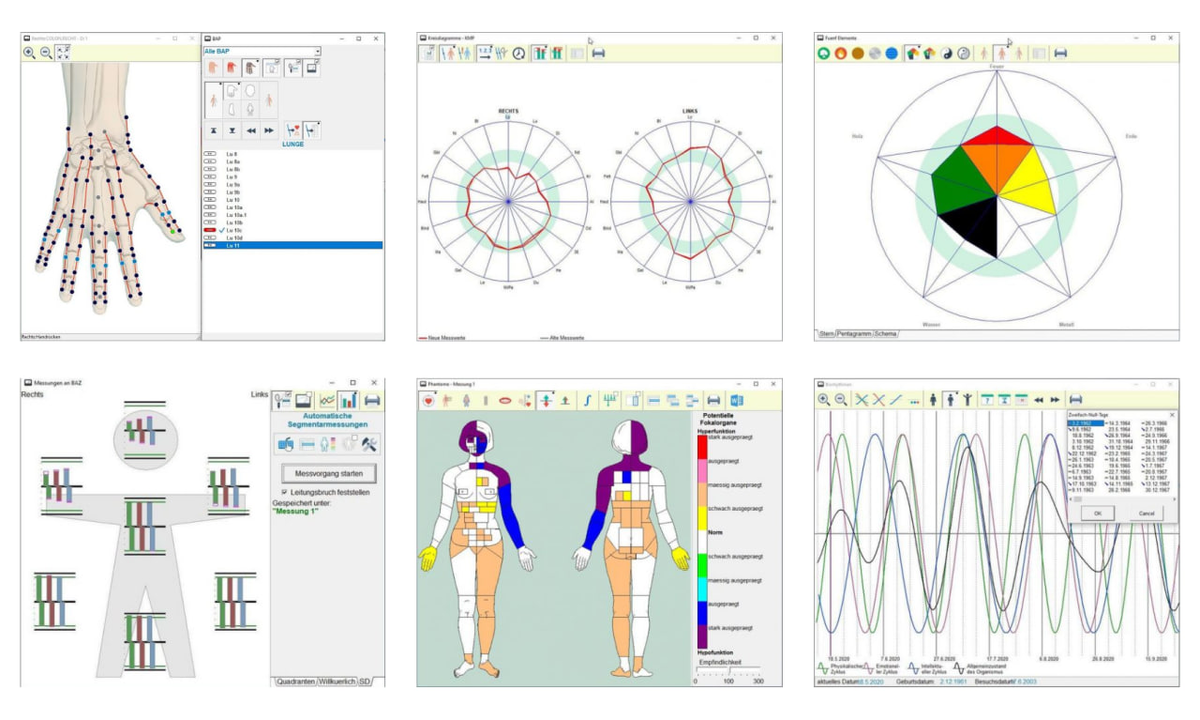Select the brown earth element icon

pyautogui.click(x=858, y=53)
